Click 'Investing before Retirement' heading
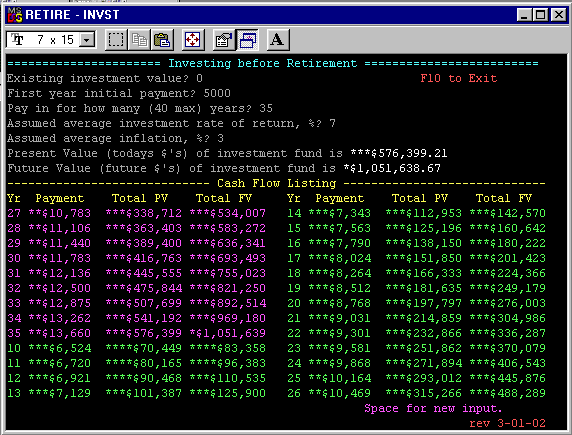Screen dimensions: 572x435 click(x=262, y=63)
